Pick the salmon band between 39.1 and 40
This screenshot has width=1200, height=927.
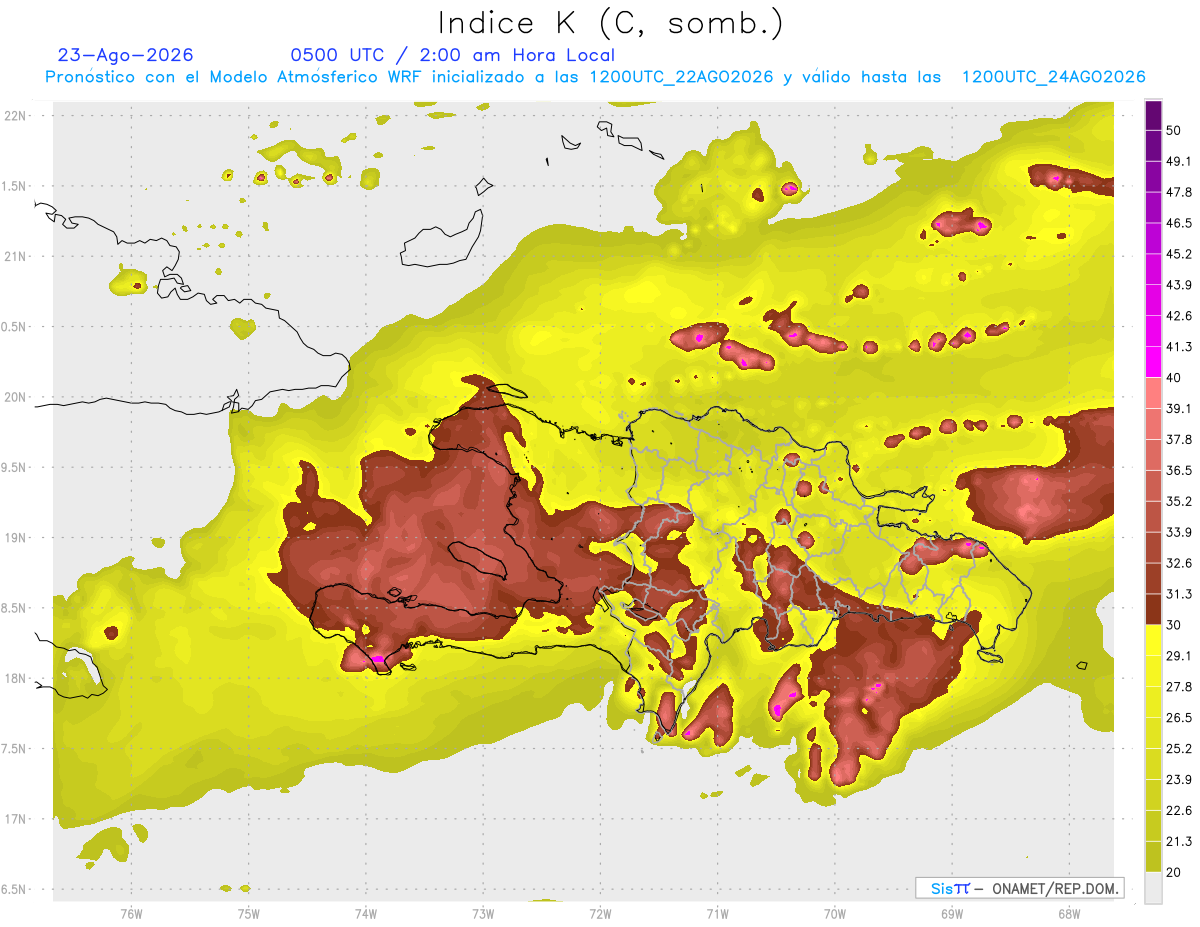point(1153,393)
